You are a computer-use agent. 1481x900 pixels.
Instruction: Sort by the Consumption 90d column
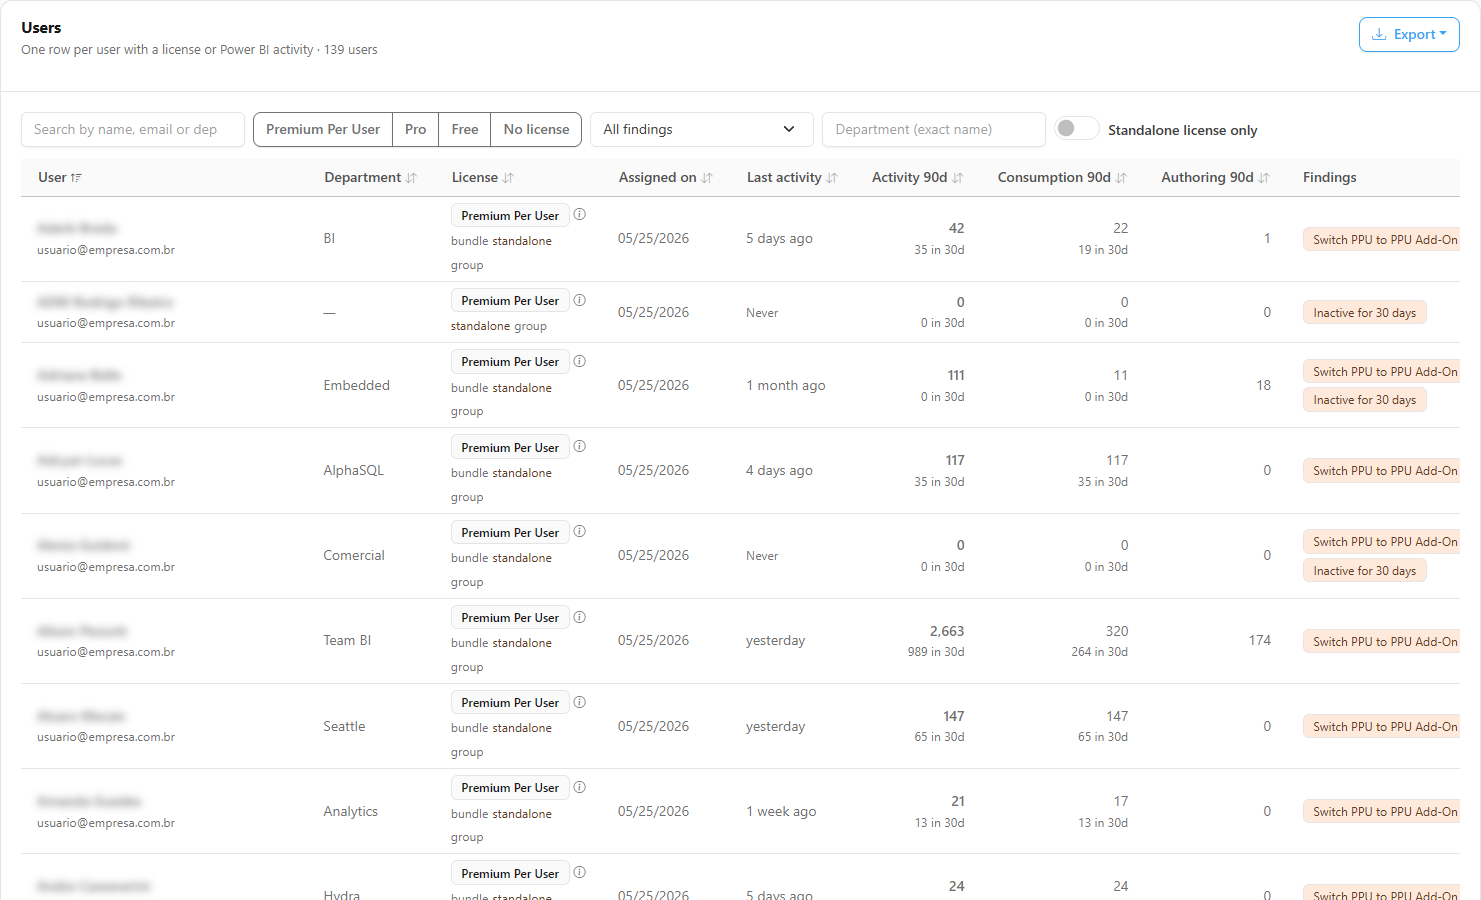1062,177
